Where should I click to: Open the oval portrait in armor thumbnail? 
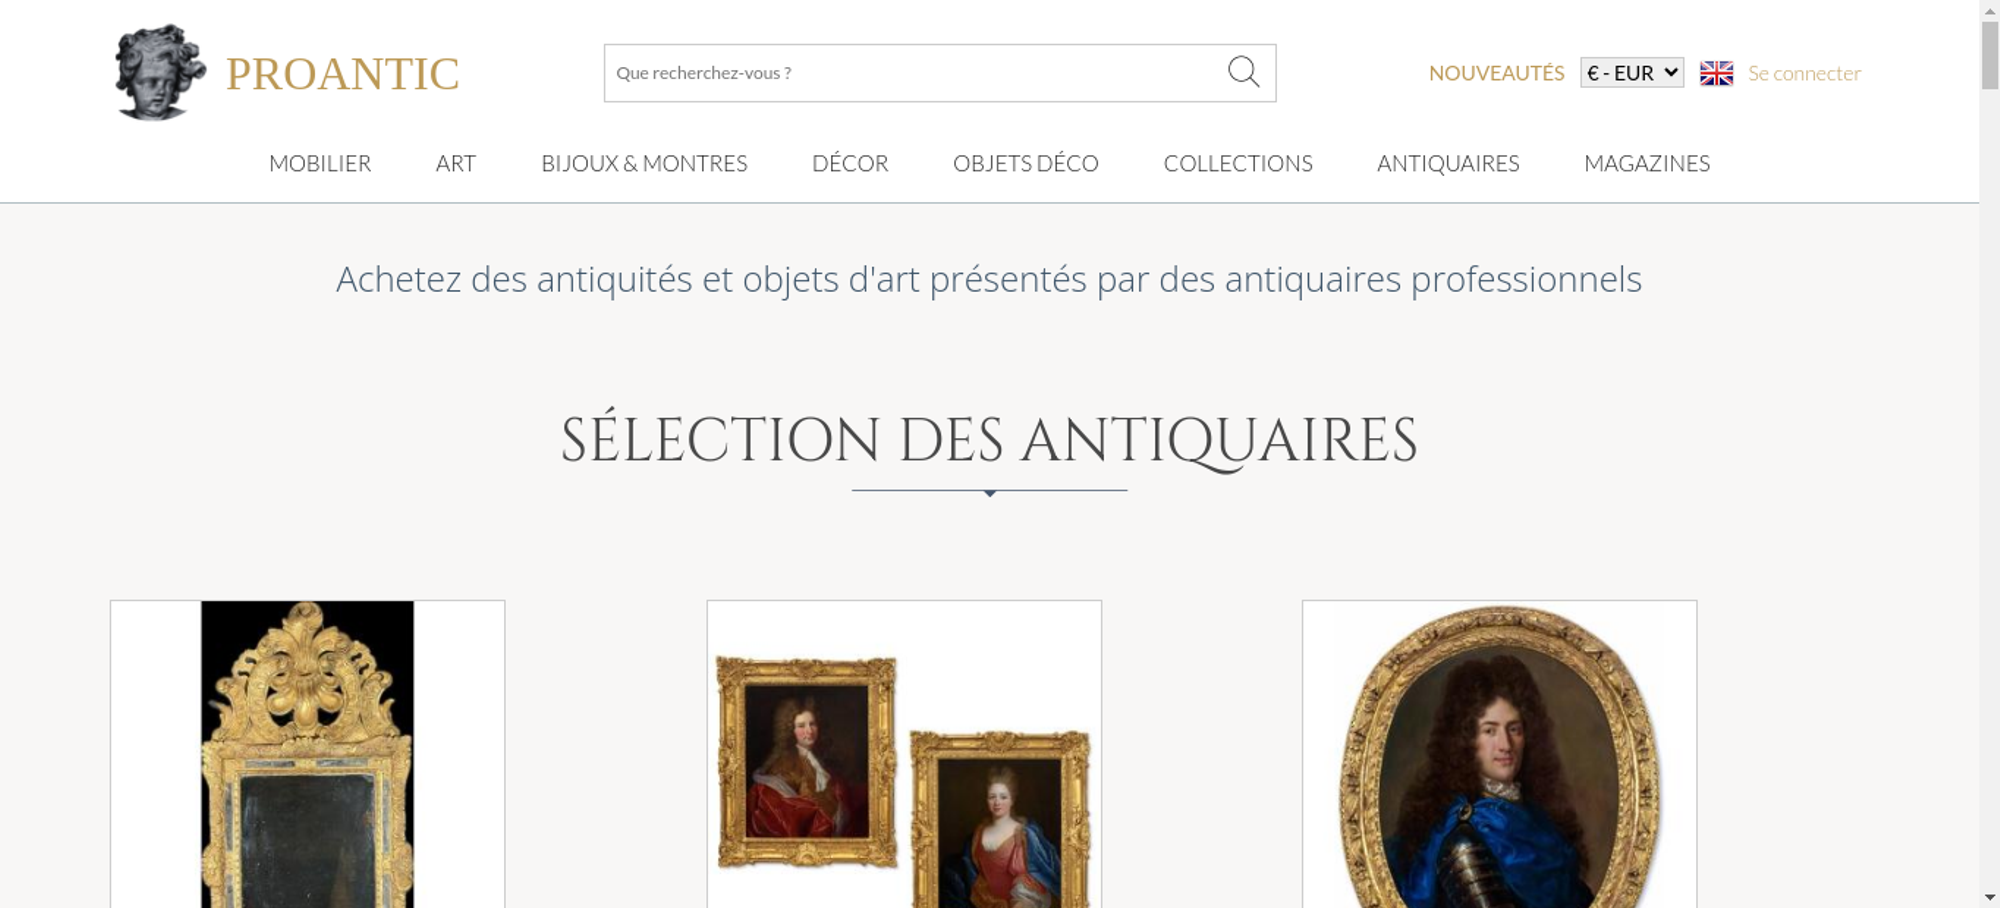pos(1499,754)
